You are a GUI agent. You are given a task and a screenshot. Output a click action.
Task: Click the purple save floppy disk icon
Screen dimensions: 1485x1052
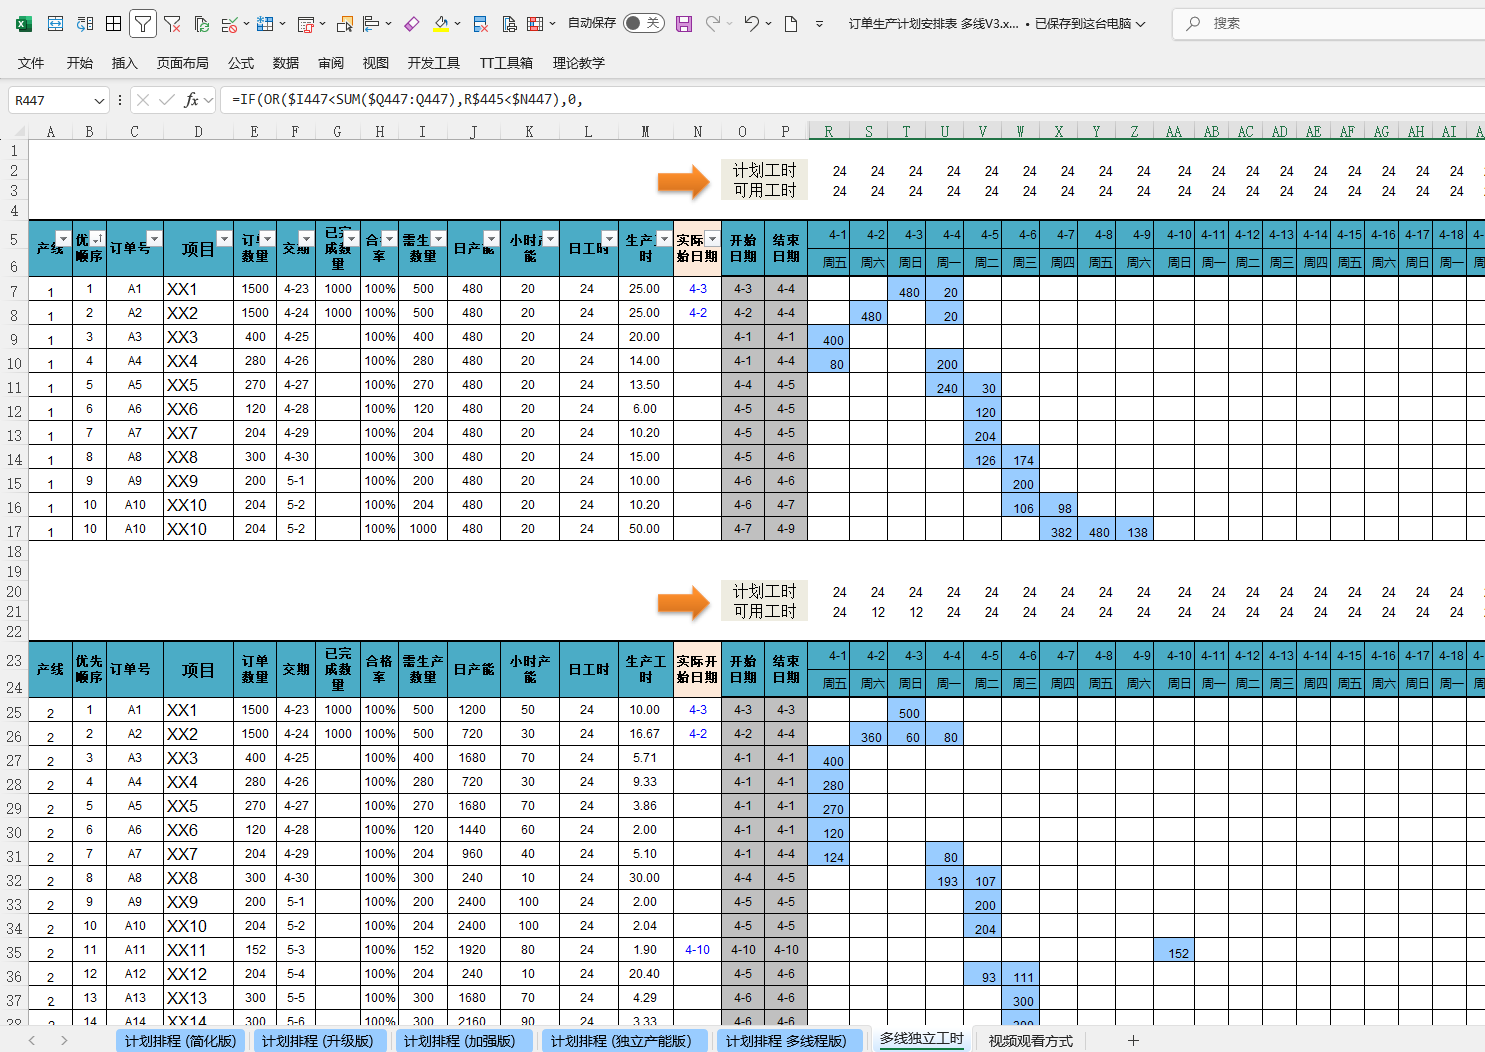point(684,23)
